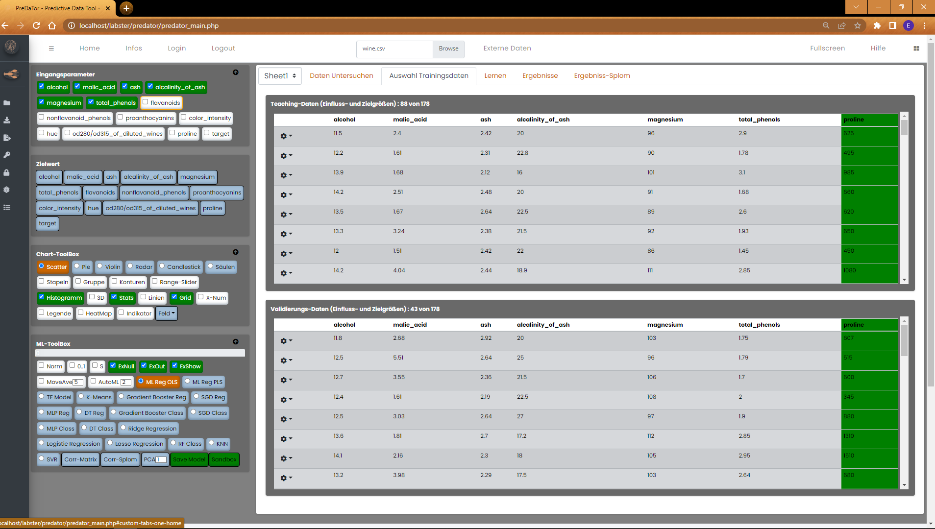
Task: Expand the Feld dropdown in Chart-ToolBox
Action: pyautogui.click(x=167, y=313)
